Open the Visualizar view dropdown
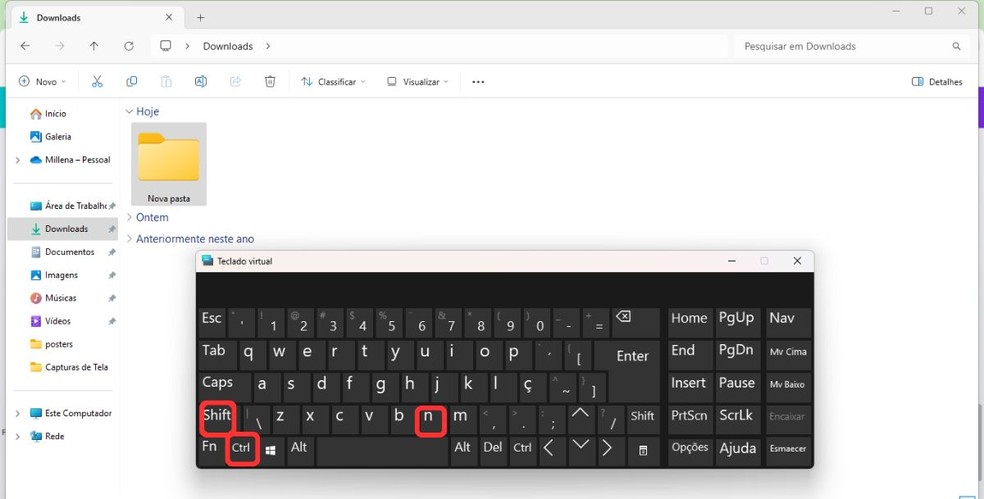Viewport: 984px width, 499px height. pyautogui.click(x=417, y=82)
